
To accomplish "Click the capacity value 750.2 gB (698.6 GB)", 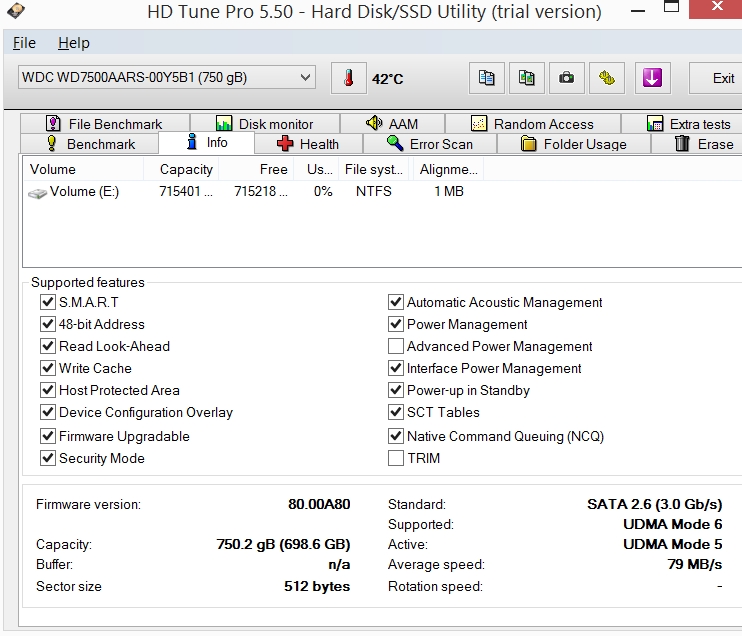I will 283,544.
